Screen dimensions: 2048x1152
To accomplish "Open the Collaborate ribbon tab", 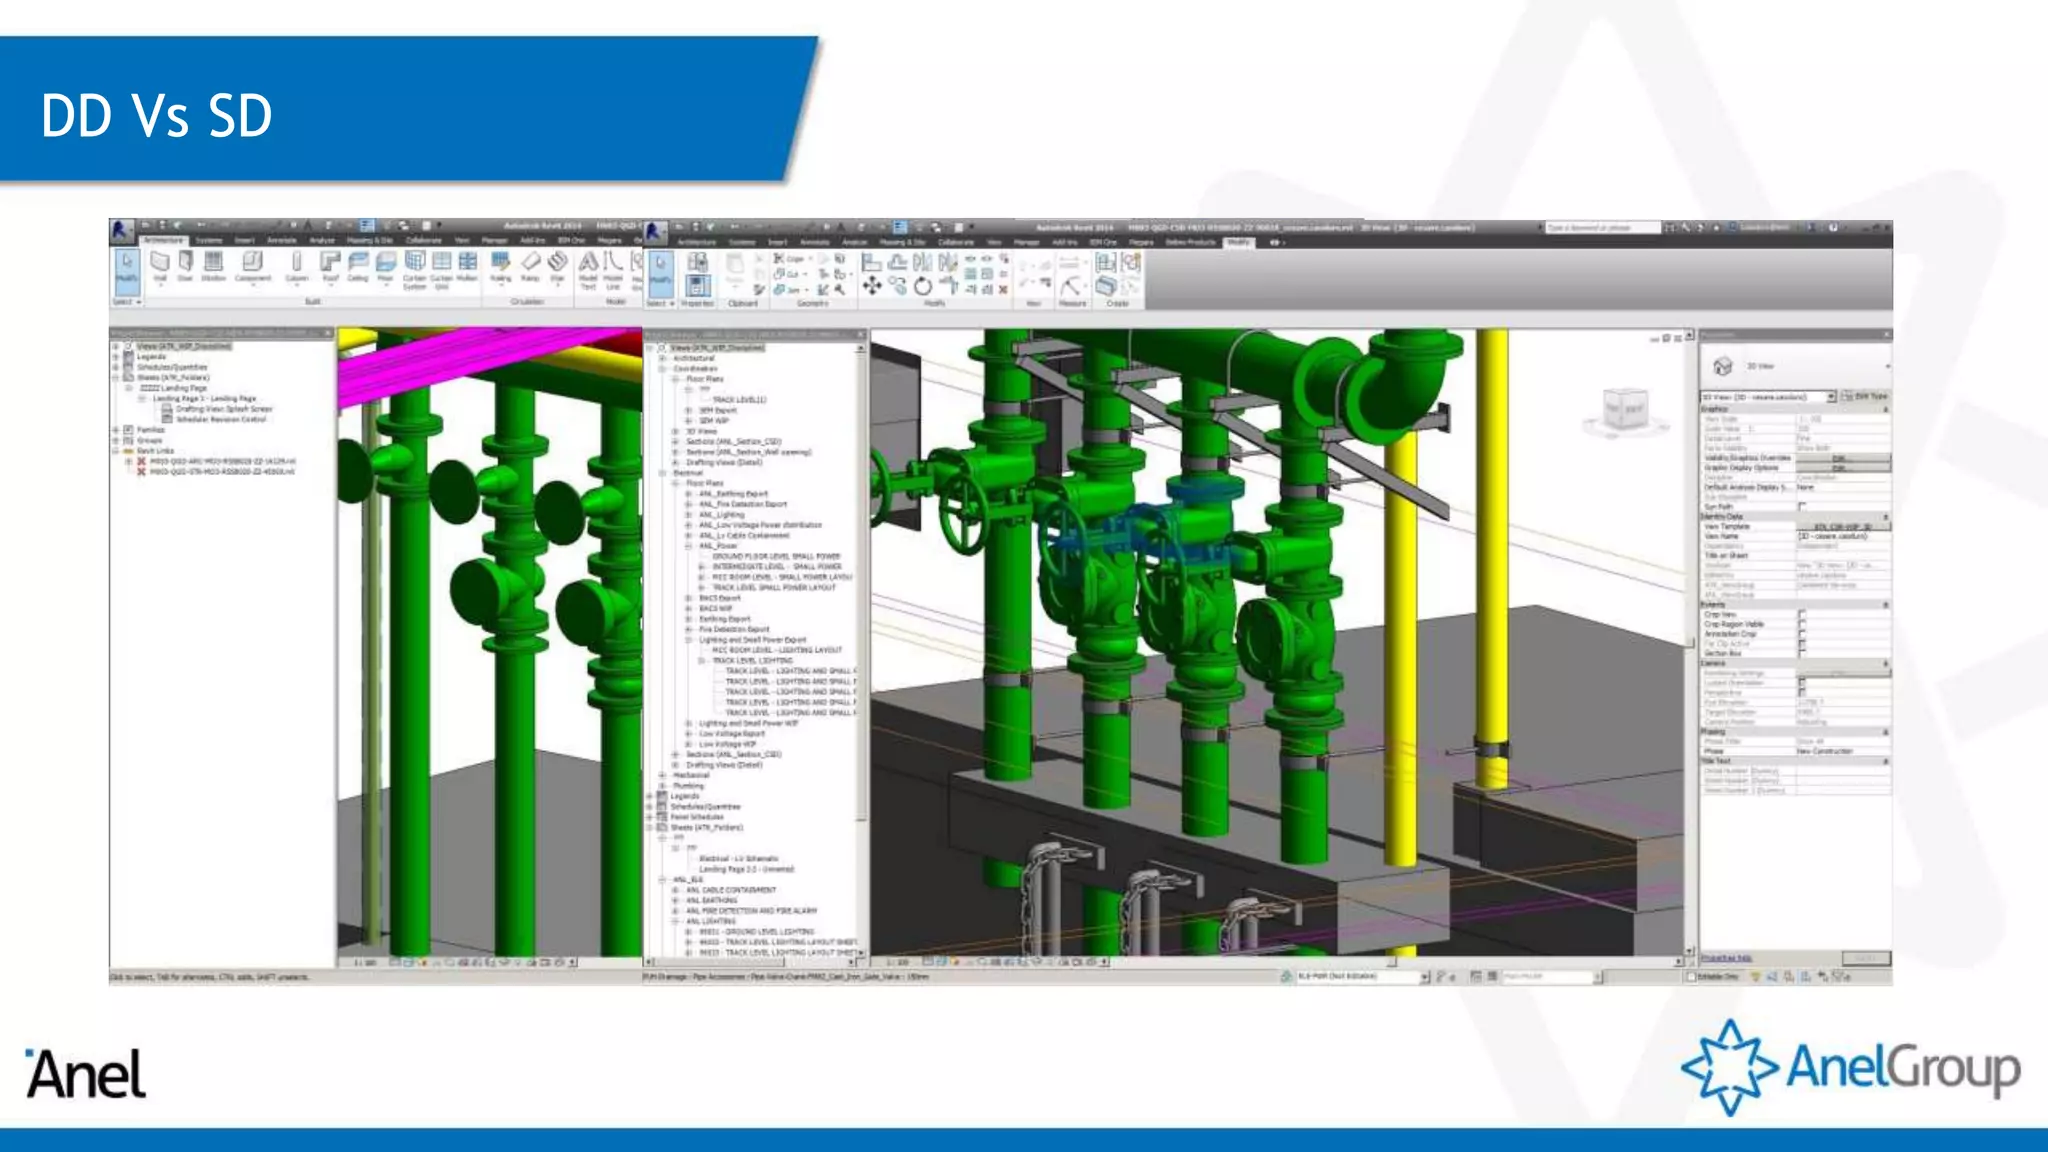I will coord(423,241).
